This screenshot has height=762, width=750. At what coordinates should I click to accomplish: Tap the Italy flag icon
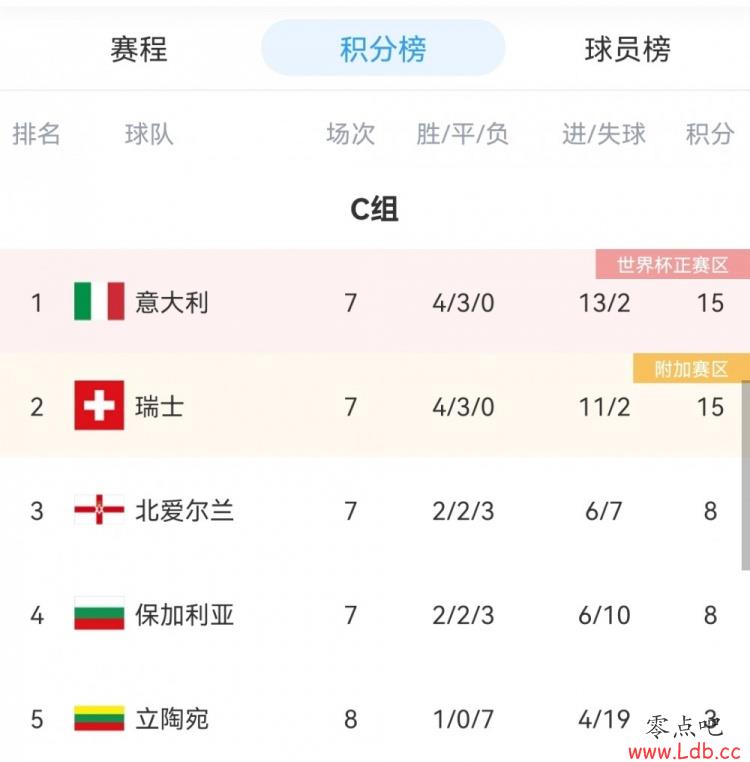[x=99, y=301]
